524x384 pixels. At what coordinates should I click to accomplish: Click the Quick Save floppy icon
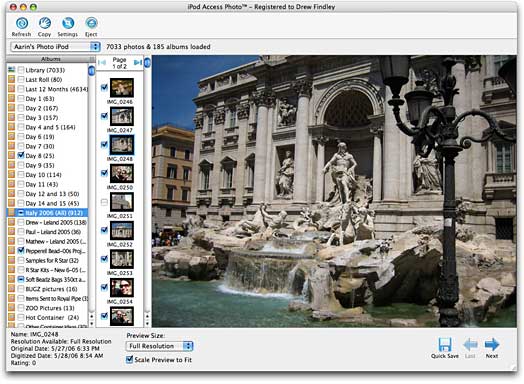(445, 345)
